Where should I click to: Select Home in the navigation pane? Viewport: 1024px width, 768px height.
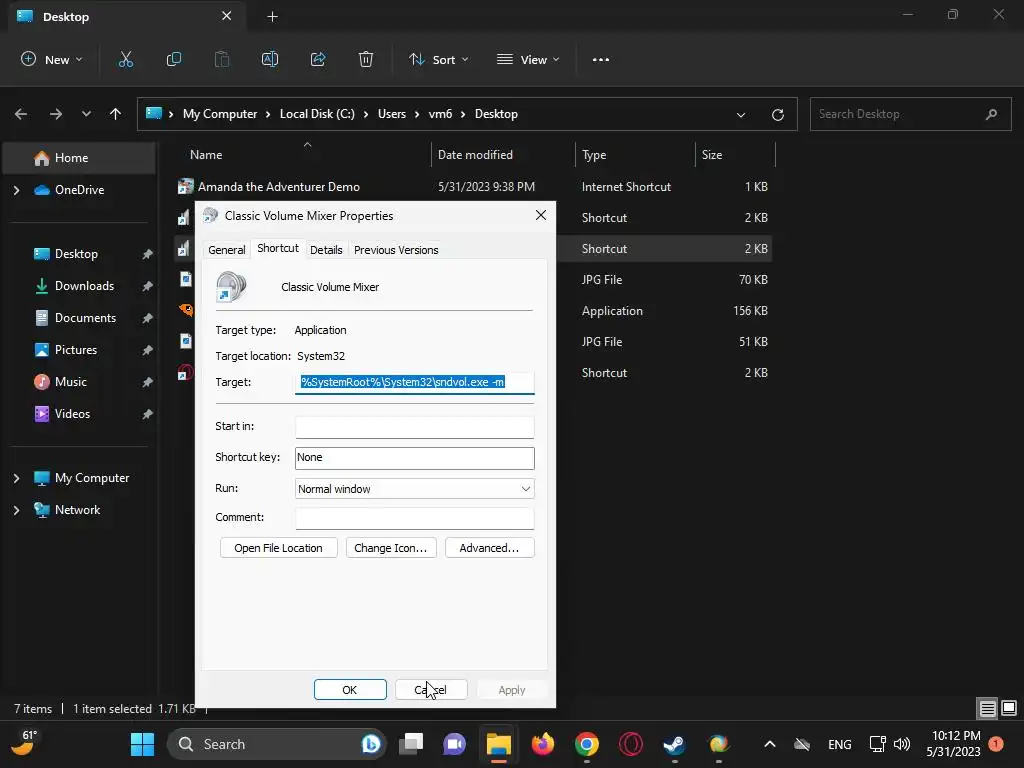pos(78,158)
